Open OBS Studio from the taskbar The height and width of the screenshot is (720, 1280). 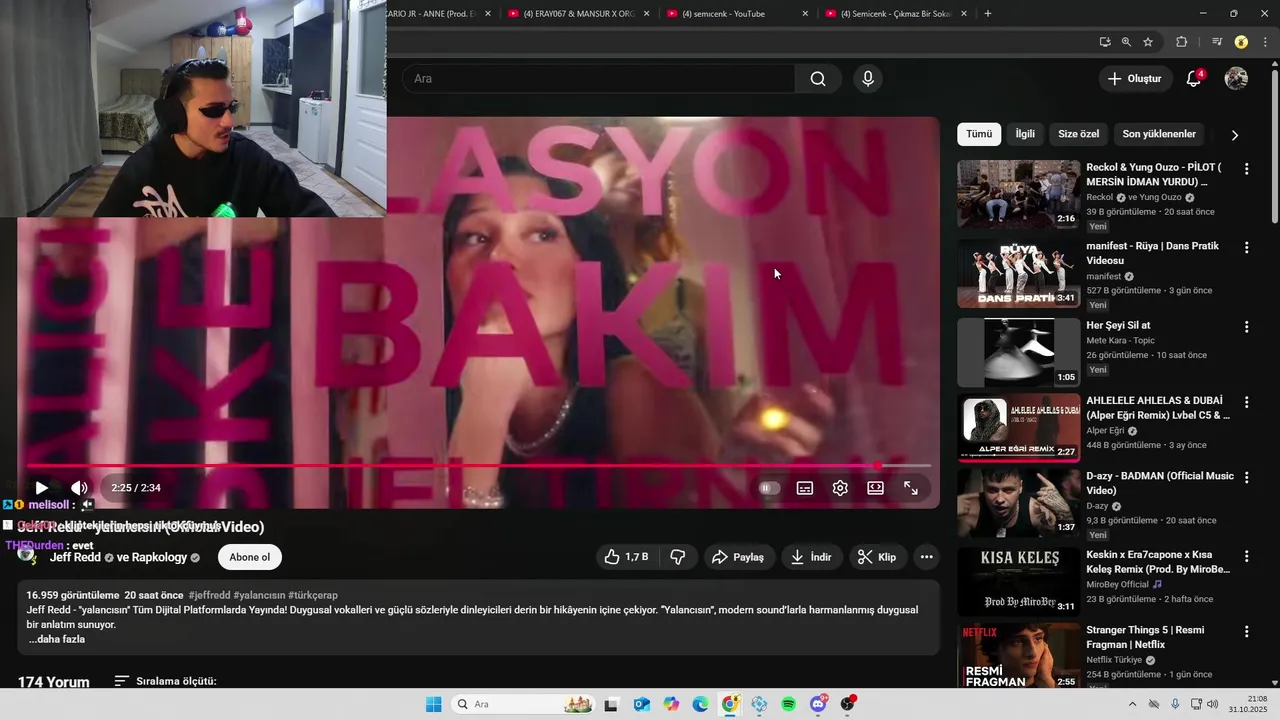click(x=848, y=704)
